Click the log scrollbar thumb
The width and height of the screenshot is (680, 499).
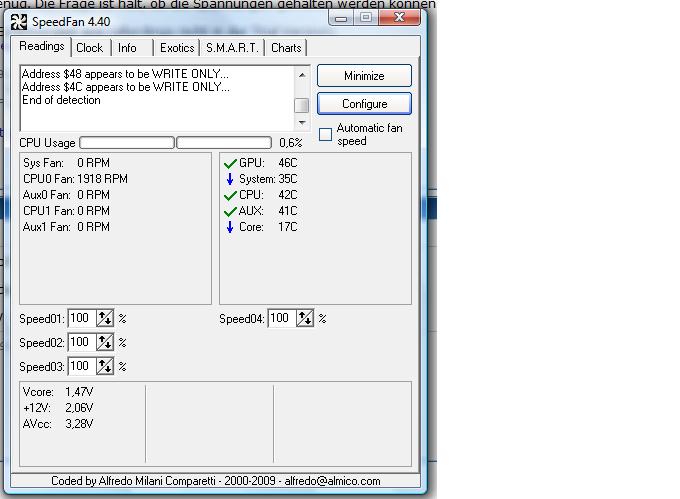click(302, 105)
